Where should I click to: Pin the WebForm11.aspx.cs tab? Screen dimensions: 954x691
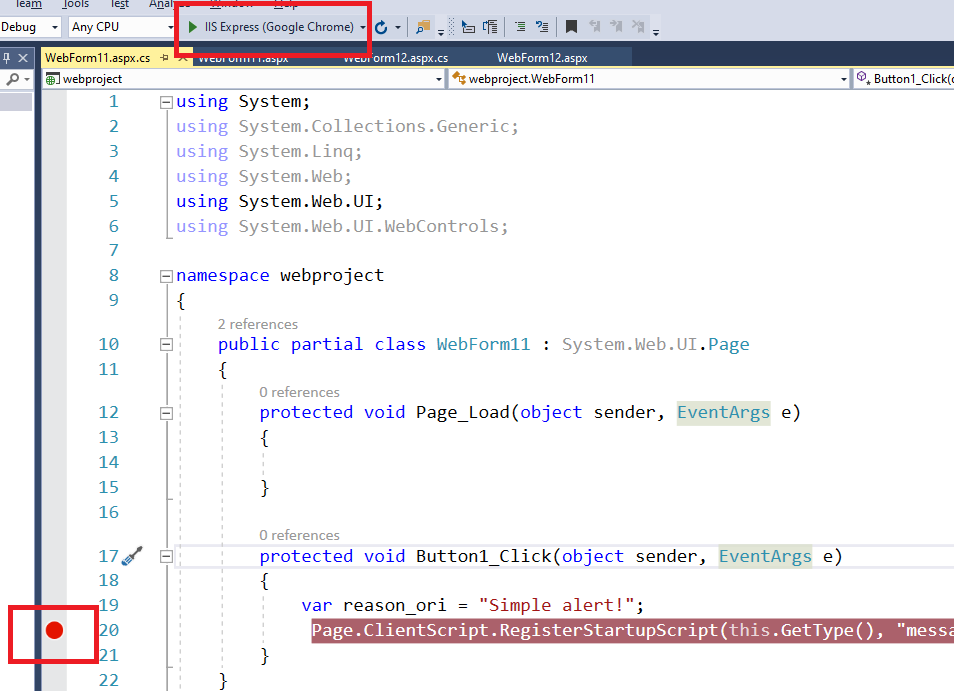click(164, 58)
